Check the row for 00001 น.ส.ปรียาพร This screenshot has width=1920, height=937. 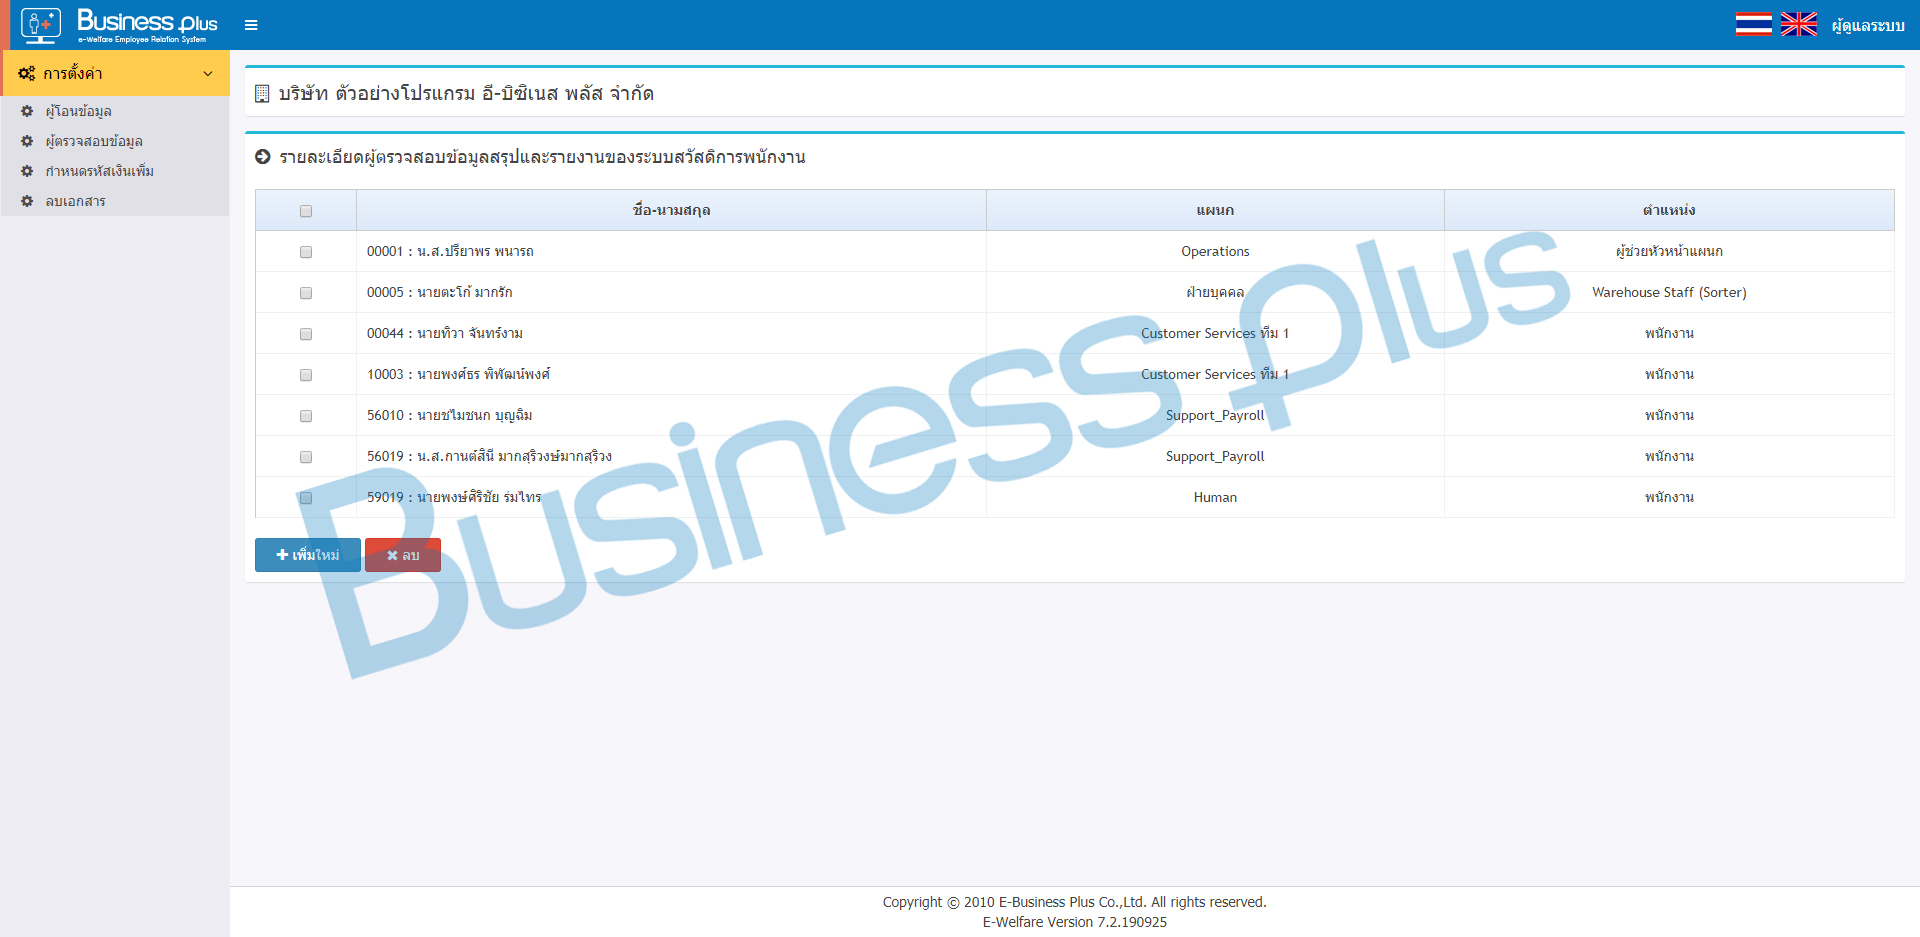pyautogui.click(x=306, y=252)
